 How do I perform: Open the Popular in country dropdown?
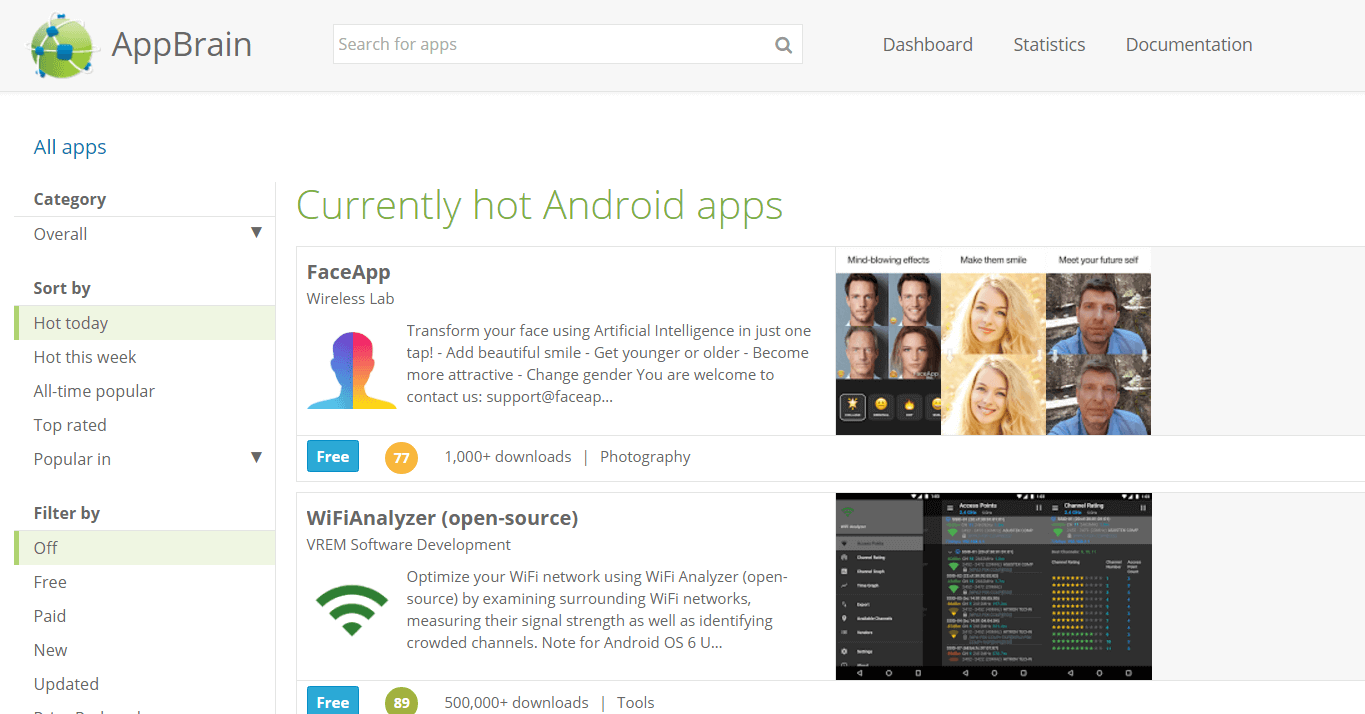257,457
